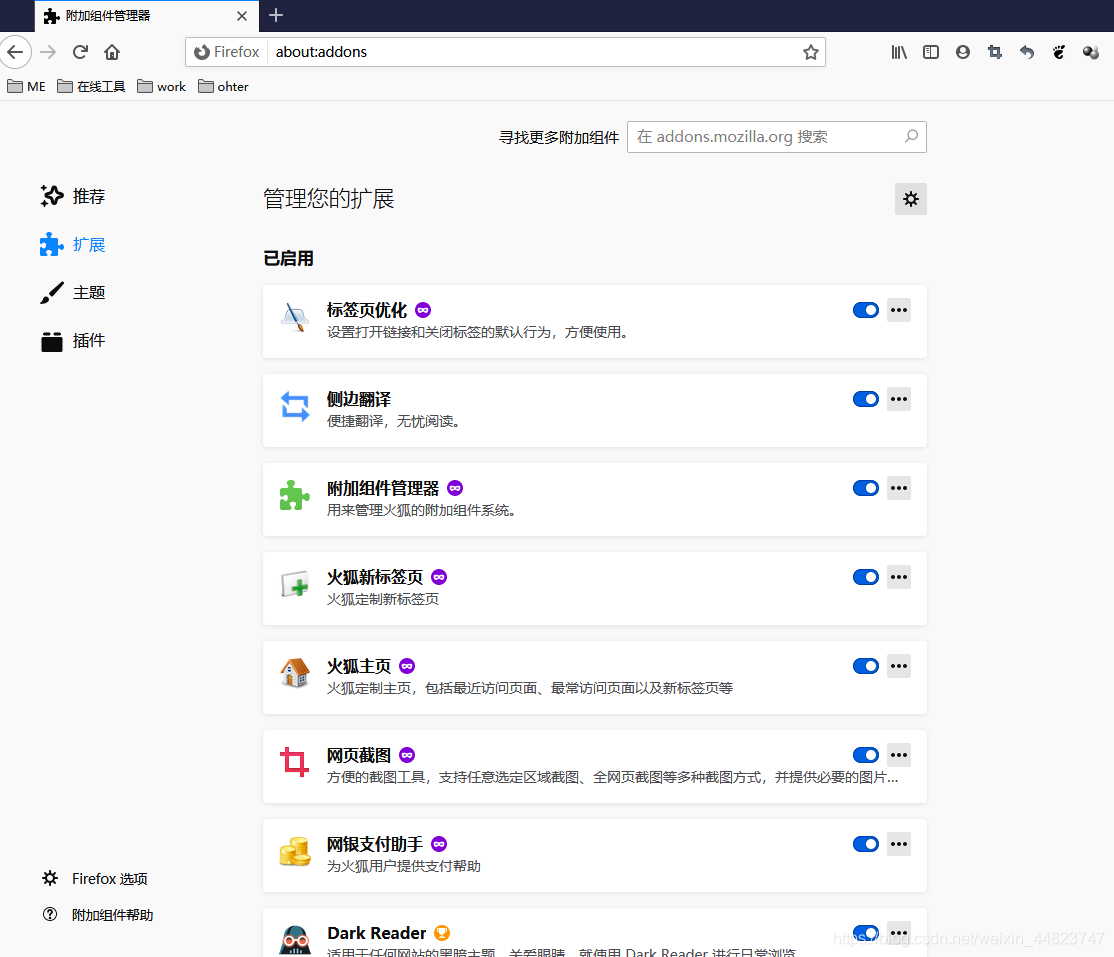
Task: Expand the ellipsis menu for 附加组件管理器
Action: click(899, 488)
